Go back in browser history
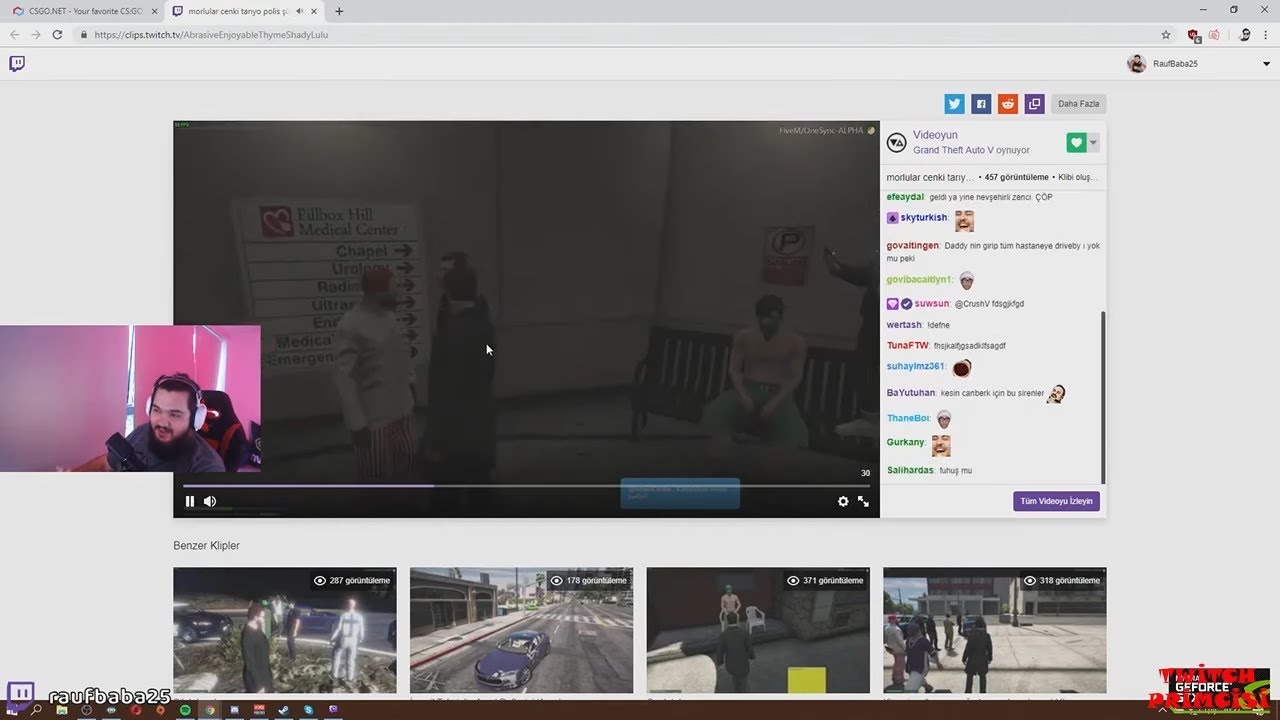Viewport: 1280px width, 720px height. click(x=15, y=35)
